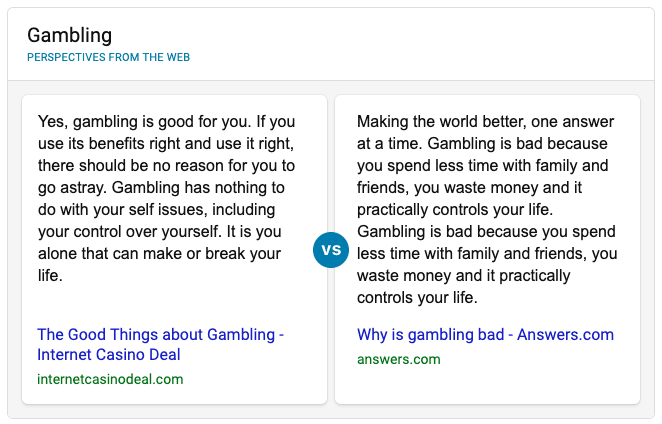Click the "Yes, gambling is good for you" sentence
Image resolution: width=662 pixels, height=424 pixels.
pos(146,122)
